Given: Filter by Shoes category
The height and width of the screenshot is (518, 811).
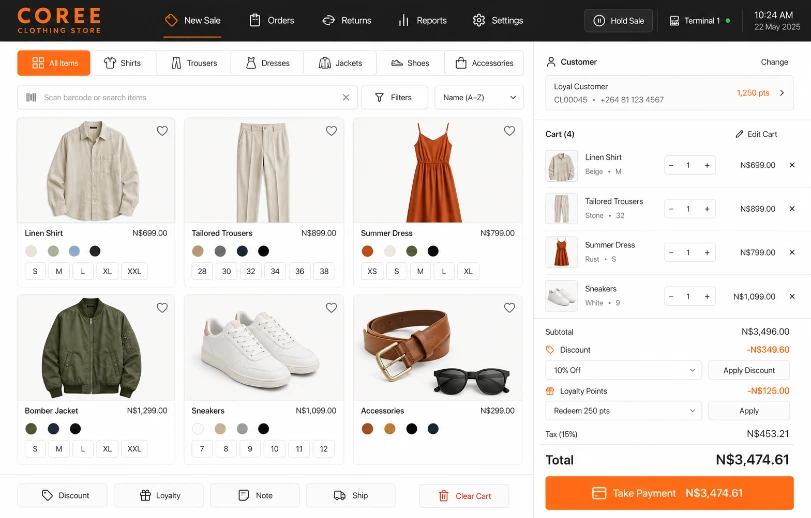Looking at the screenshot, I should point(410,63).
